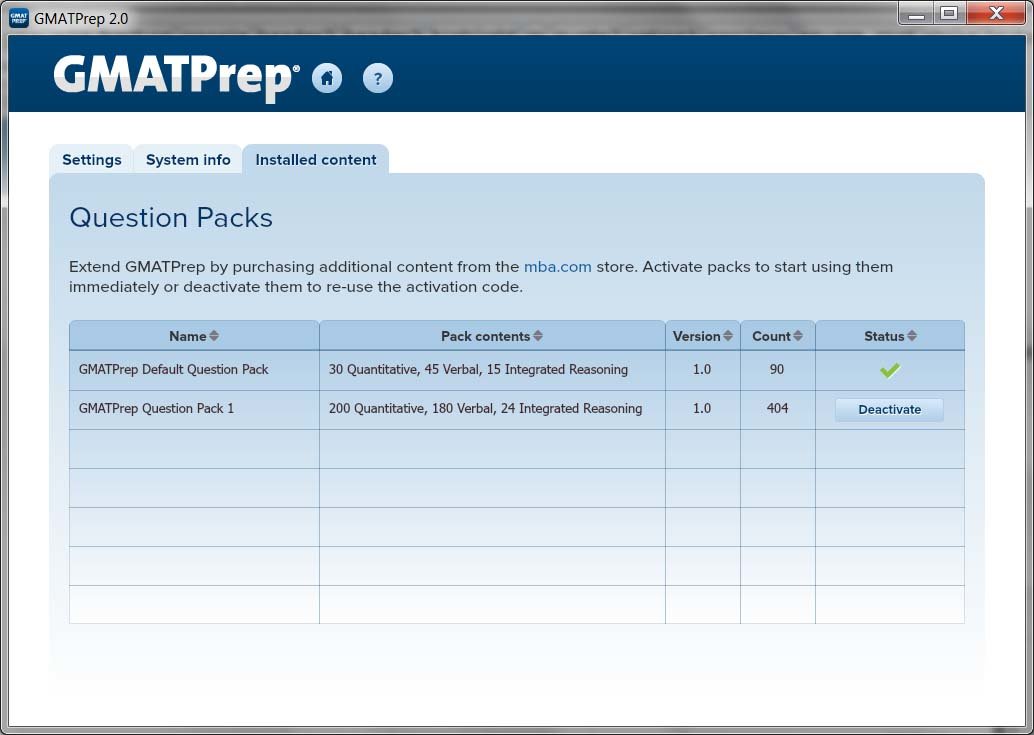The height and width of the screenshot is (735, 1034).
Task: Click green checkmark status of Default Pack
Action: 889,370
